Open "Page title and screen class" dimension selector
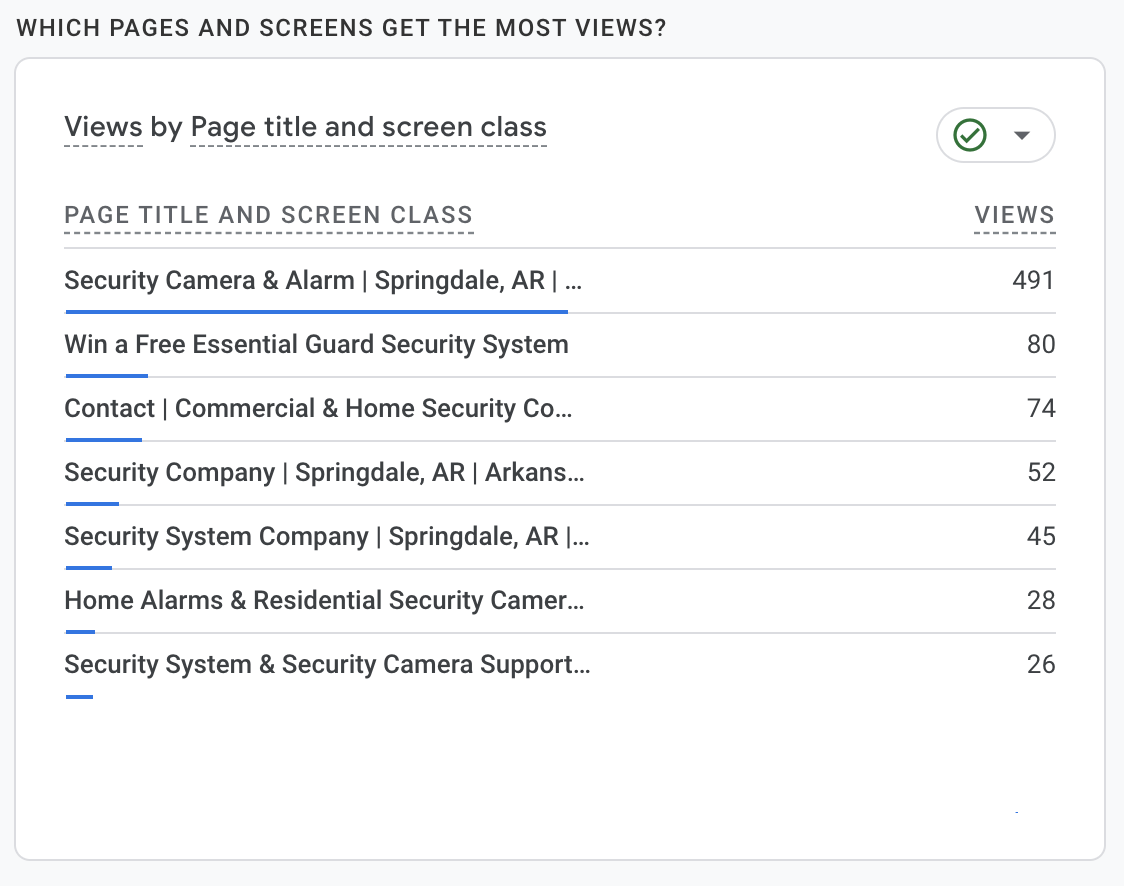Viewport: 1124px width, 886px height. coord(368,128)
